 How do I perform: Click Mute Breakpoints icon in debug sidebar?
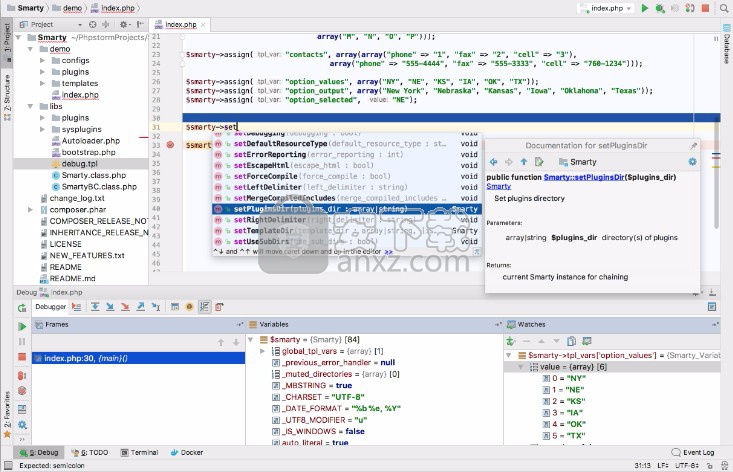coord(22,391)
